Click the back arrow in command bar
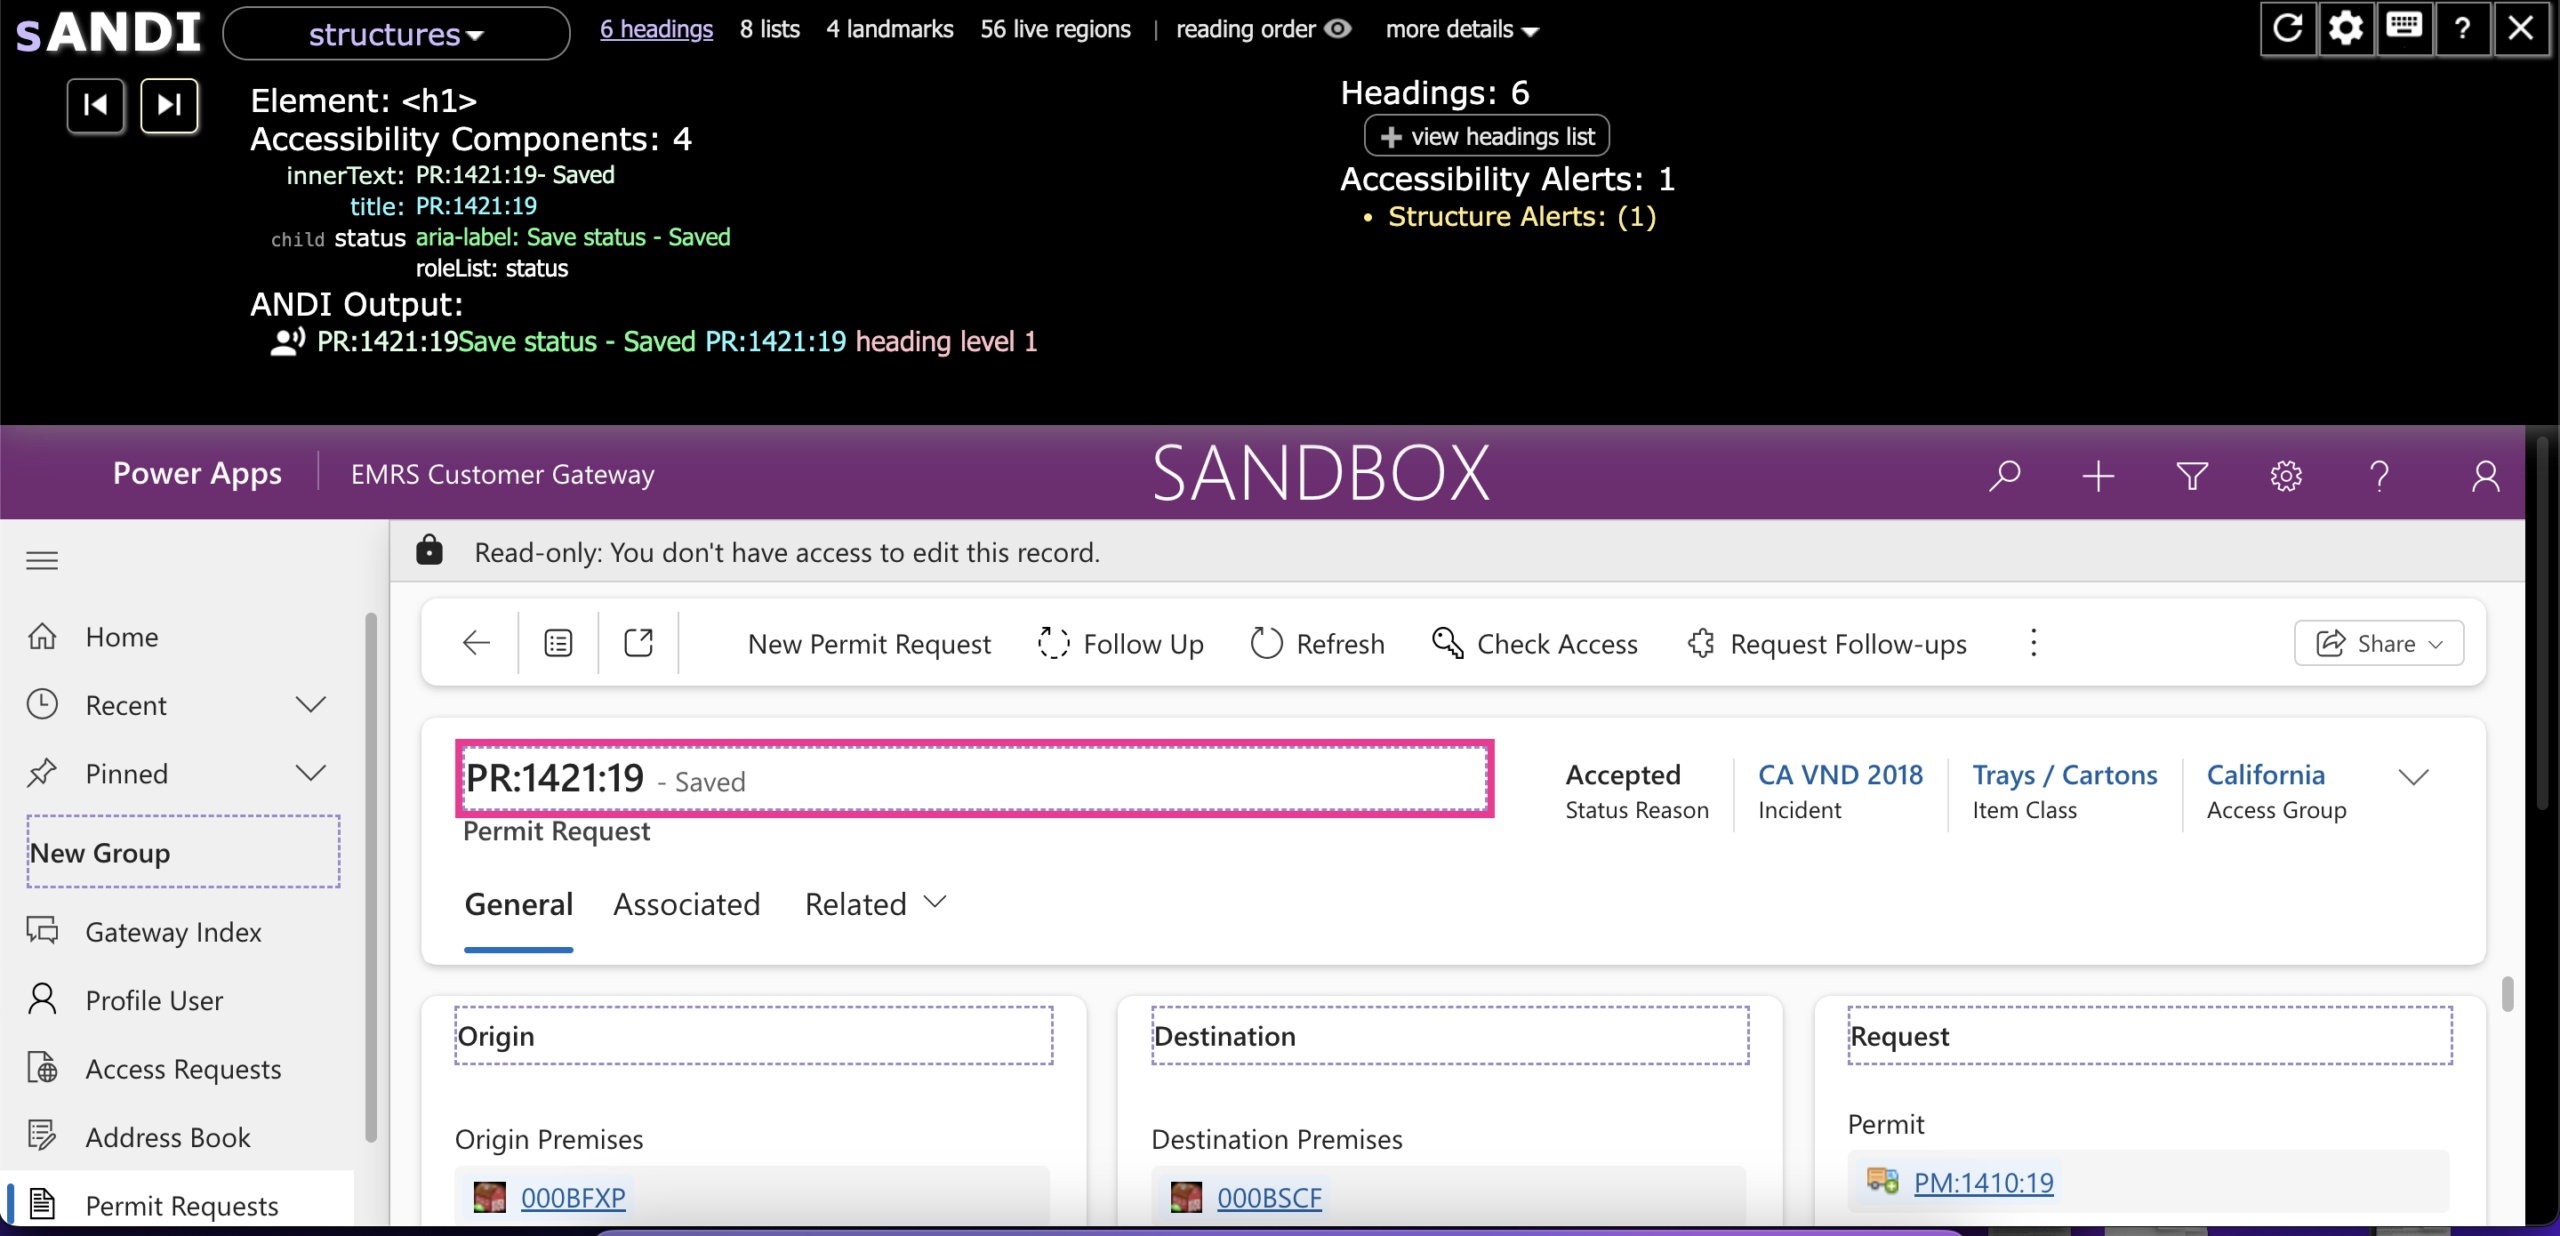 (x=477, y=643)
